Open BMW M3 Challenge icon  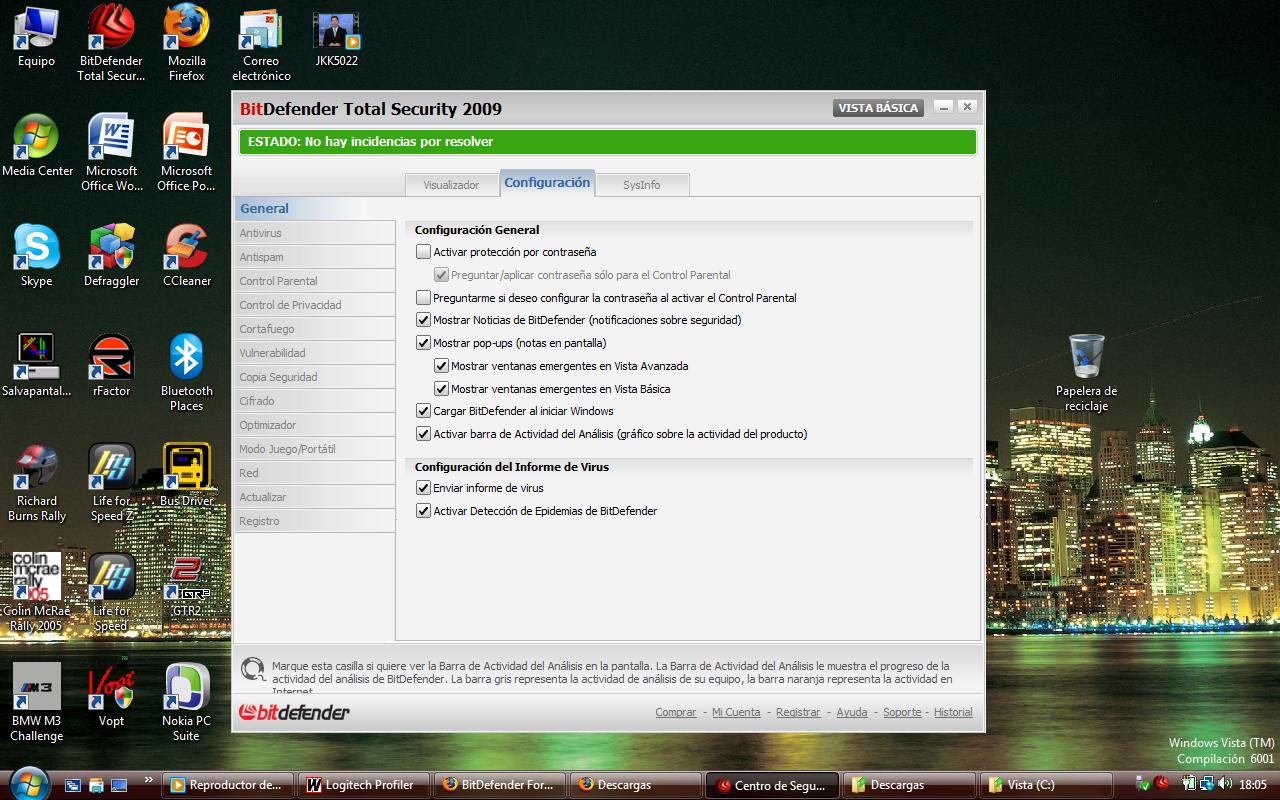coord(37,702)
